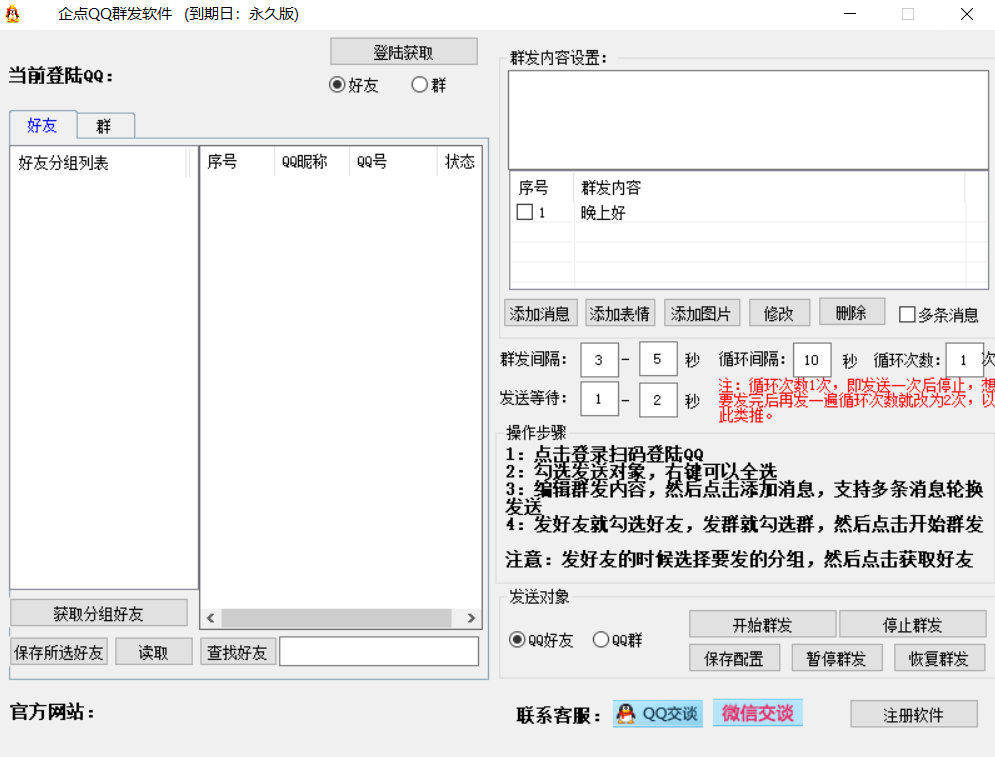Viewport: 995px width, 757px height.
Task: Focus the 发送等待 minimum field showing 1
Action: coord(599,399)
